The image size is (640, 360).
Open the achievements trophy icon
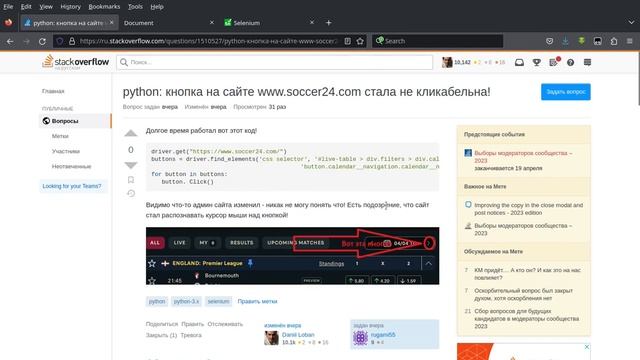click(536, 62)
